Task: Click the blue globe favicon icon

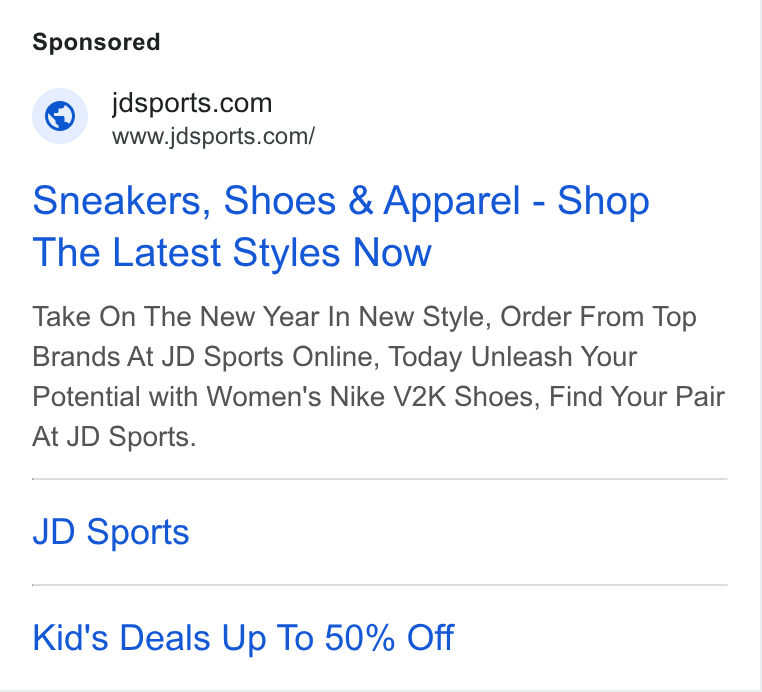Action: [x=60, y=116]
